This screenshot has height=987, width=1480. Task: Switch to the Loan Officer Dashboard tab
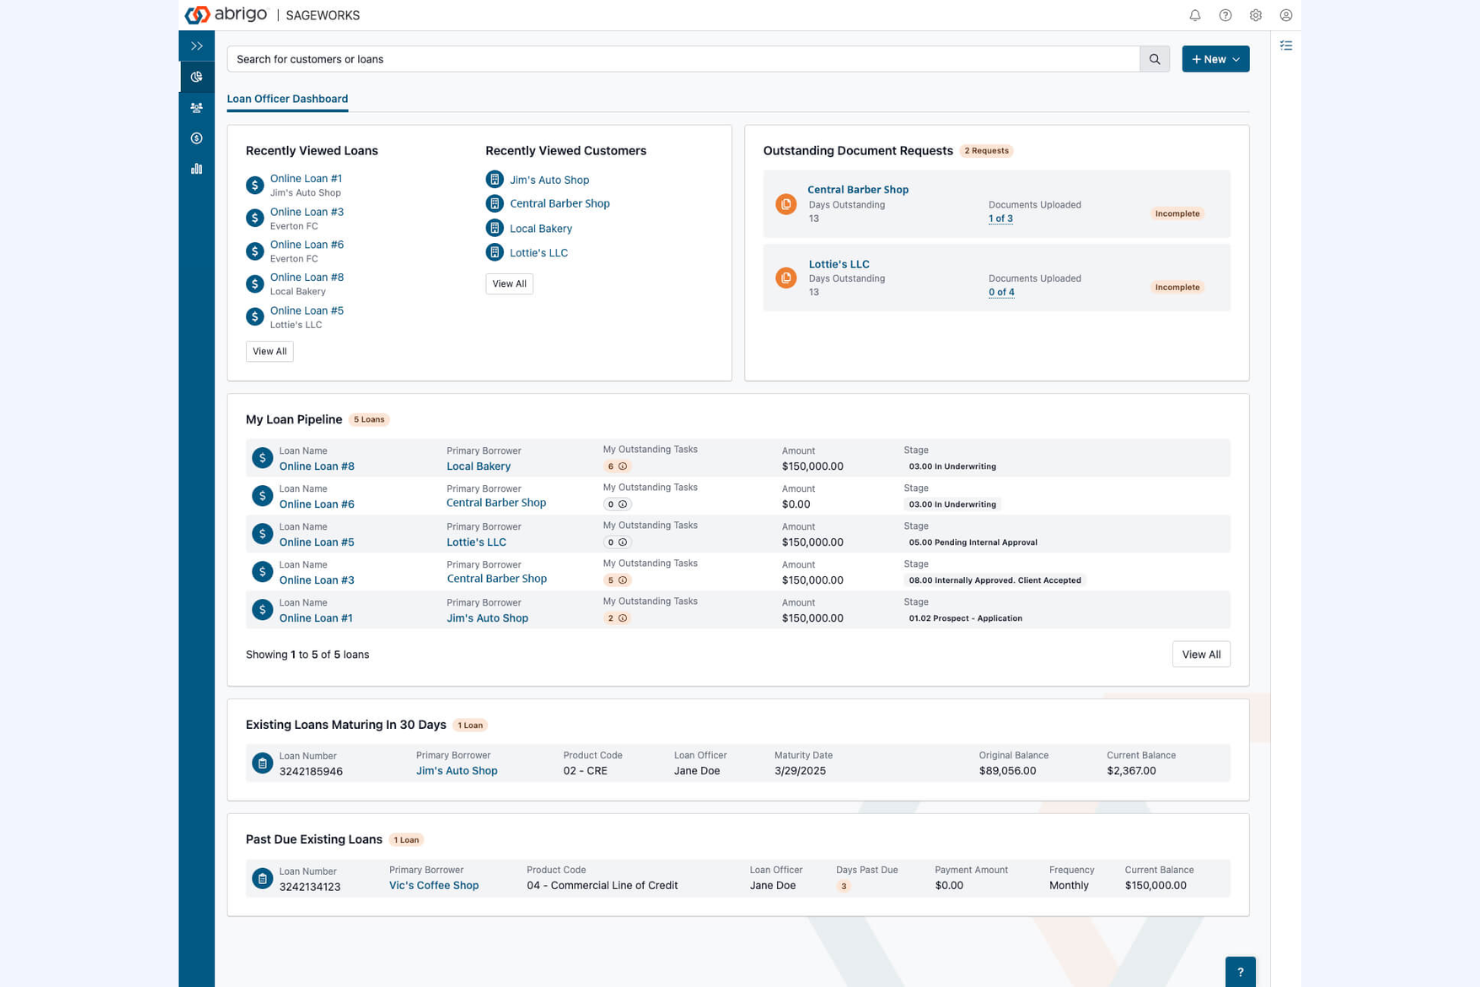(x=287, y=98)
